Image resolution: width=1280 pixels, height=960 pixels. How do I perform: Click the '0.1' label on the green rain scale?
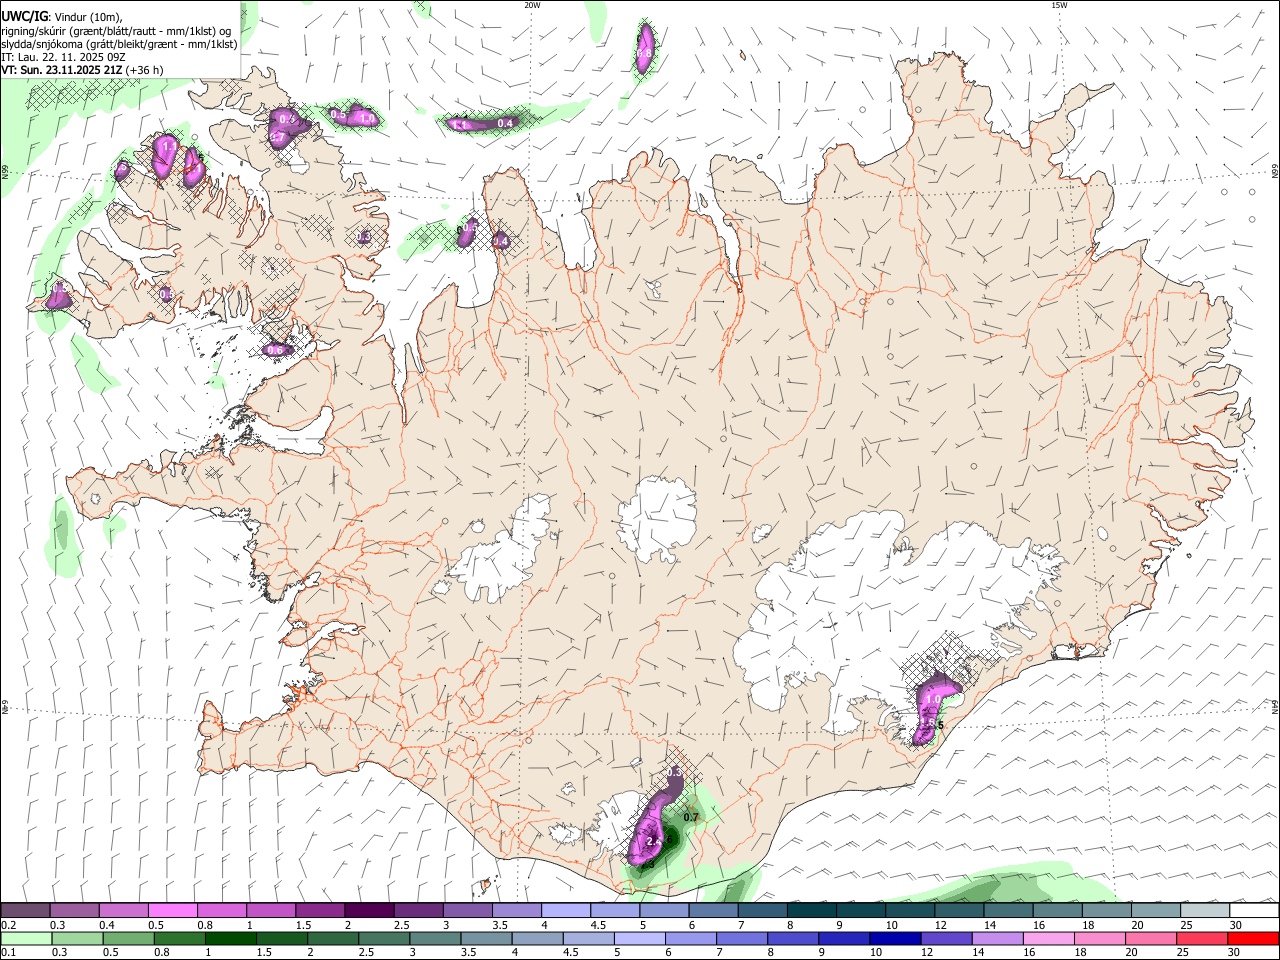click(x=8, y=952)
